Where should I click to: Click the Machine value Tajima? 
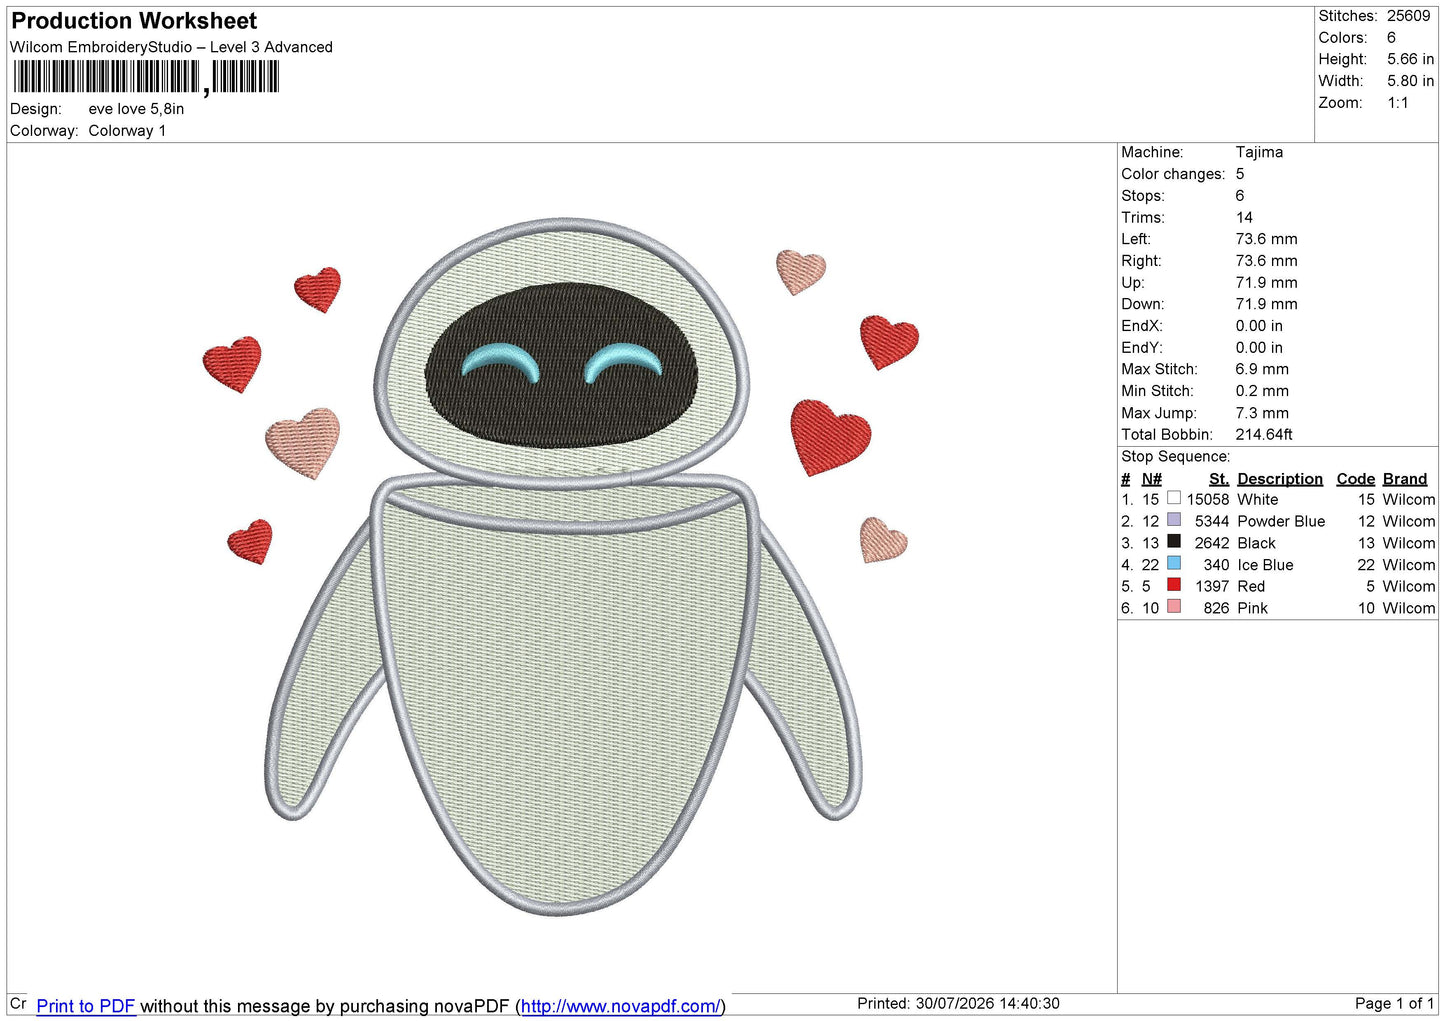(1259, 152)
